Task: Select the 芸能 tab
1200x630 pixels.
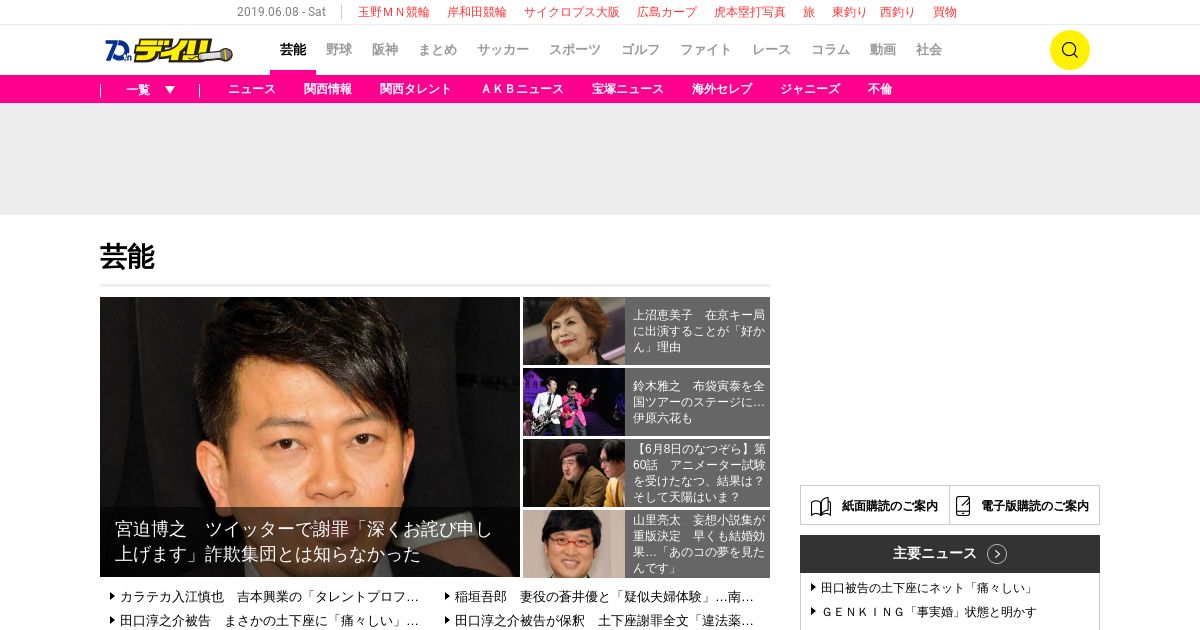Action: point(293,50)
